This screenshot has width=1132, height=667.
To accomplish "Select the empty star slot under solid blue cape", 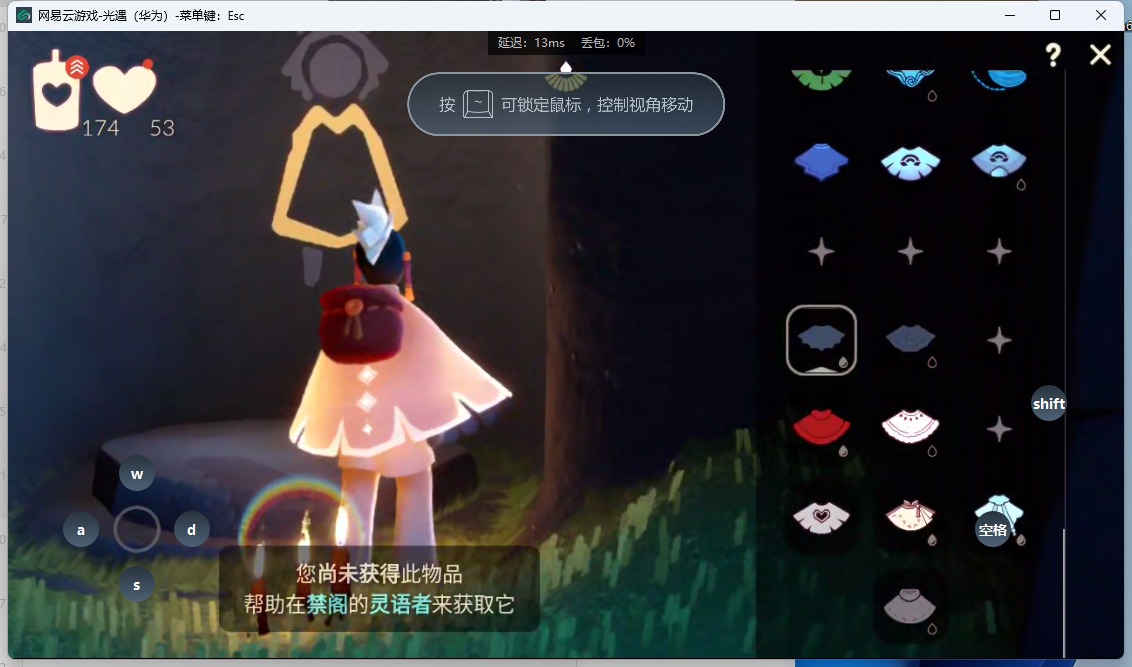I will [x=822, y=252].
